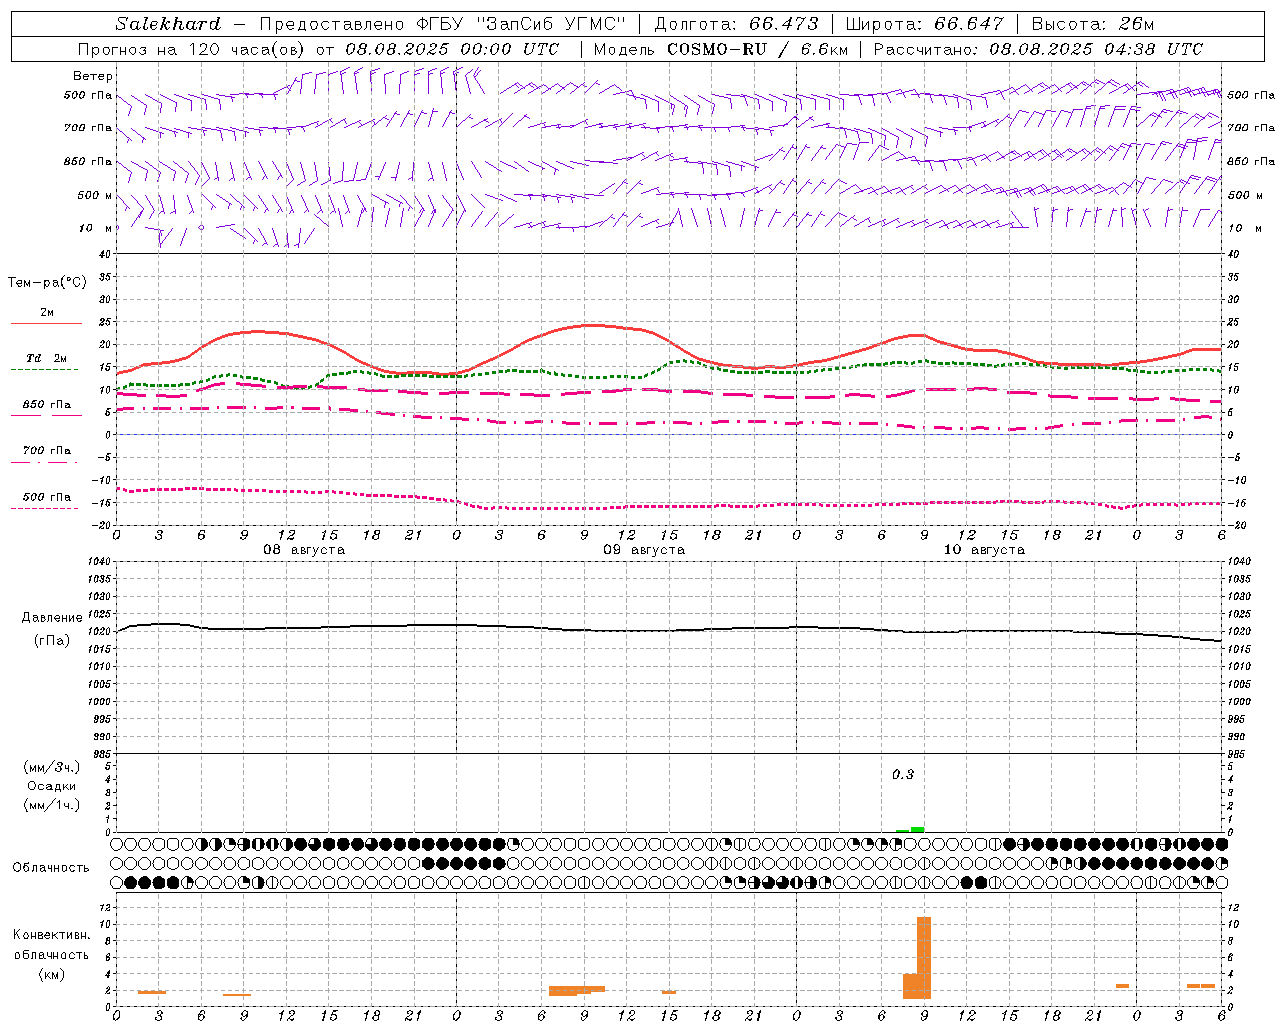Click the '(мм/3ч.)' precipitation unit label
1280x1024 pixels.
[x=52, y=767]
